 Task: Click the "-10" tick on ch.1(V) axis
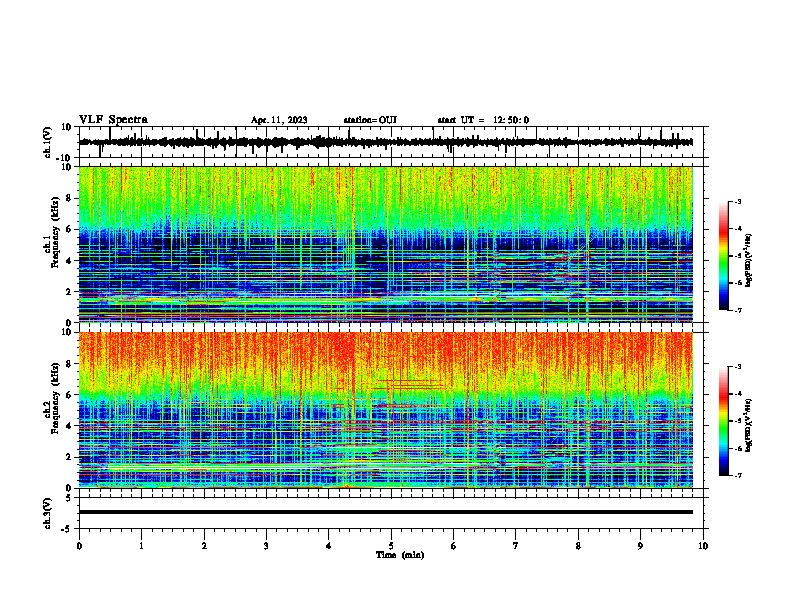[64, 158]
